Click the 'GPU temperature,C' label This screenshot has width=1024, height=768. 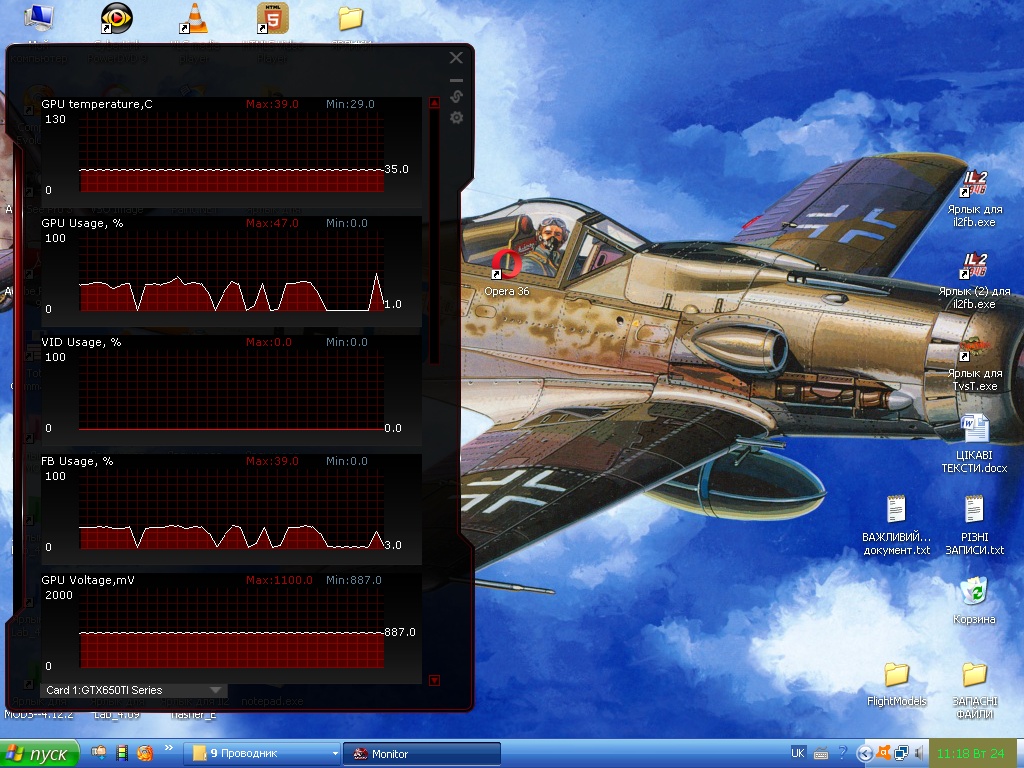click(97, 104)
